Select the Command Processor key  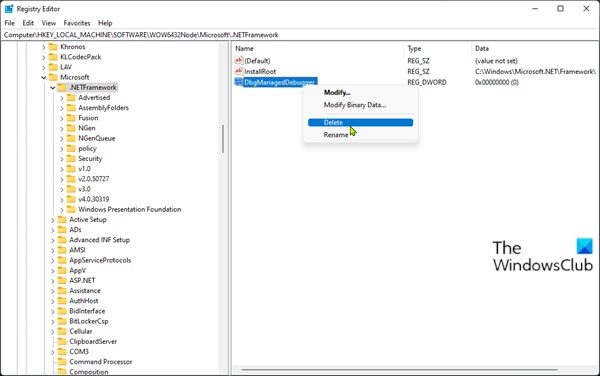101,362
